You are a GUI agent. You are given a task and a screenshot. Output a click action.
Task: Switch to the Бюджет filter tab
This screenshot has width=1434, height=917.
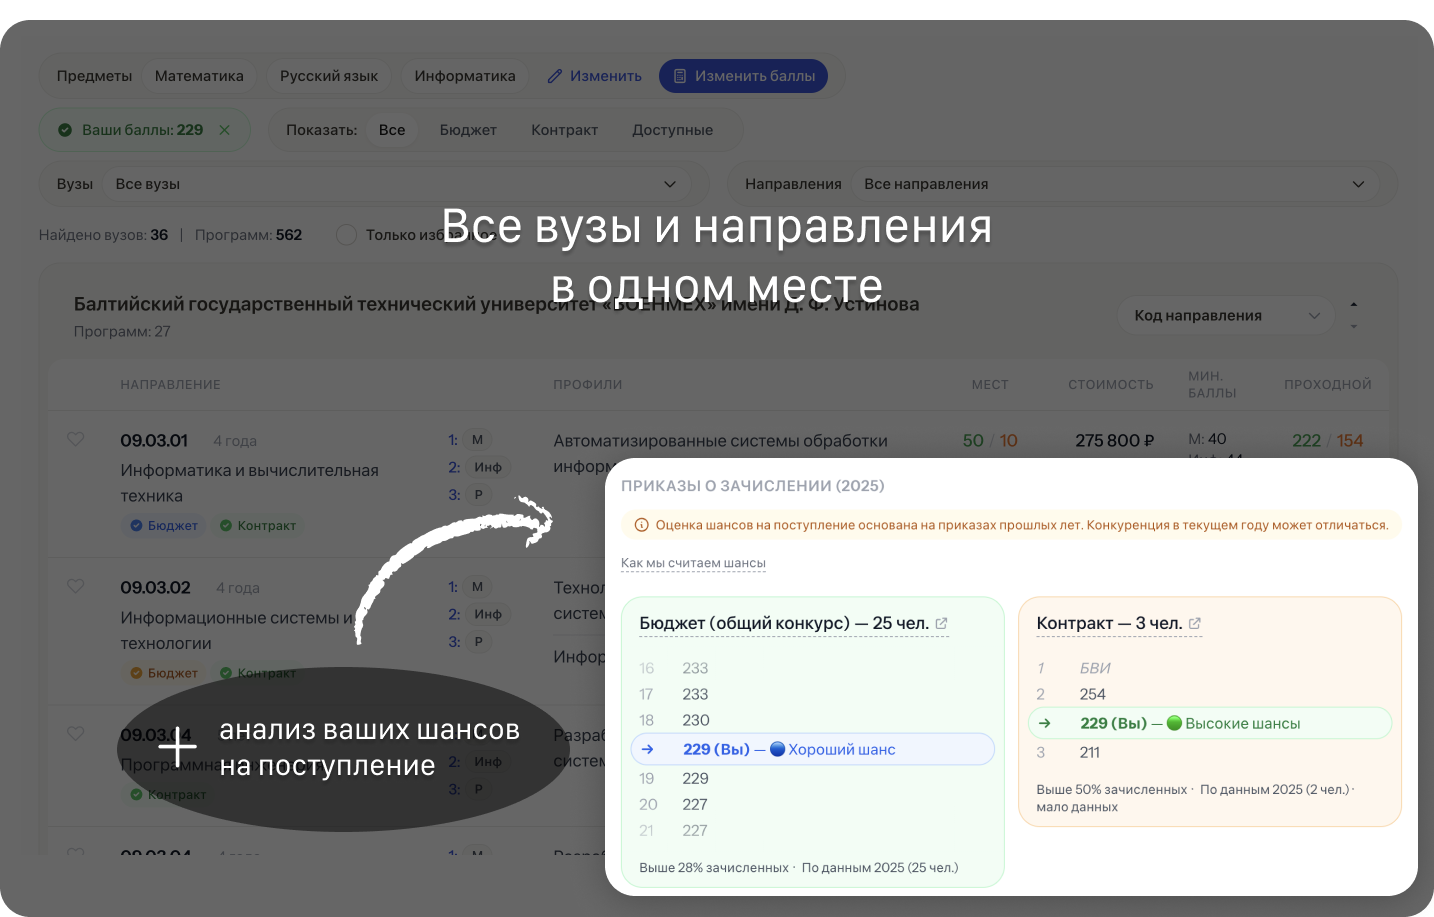(467, 129)
